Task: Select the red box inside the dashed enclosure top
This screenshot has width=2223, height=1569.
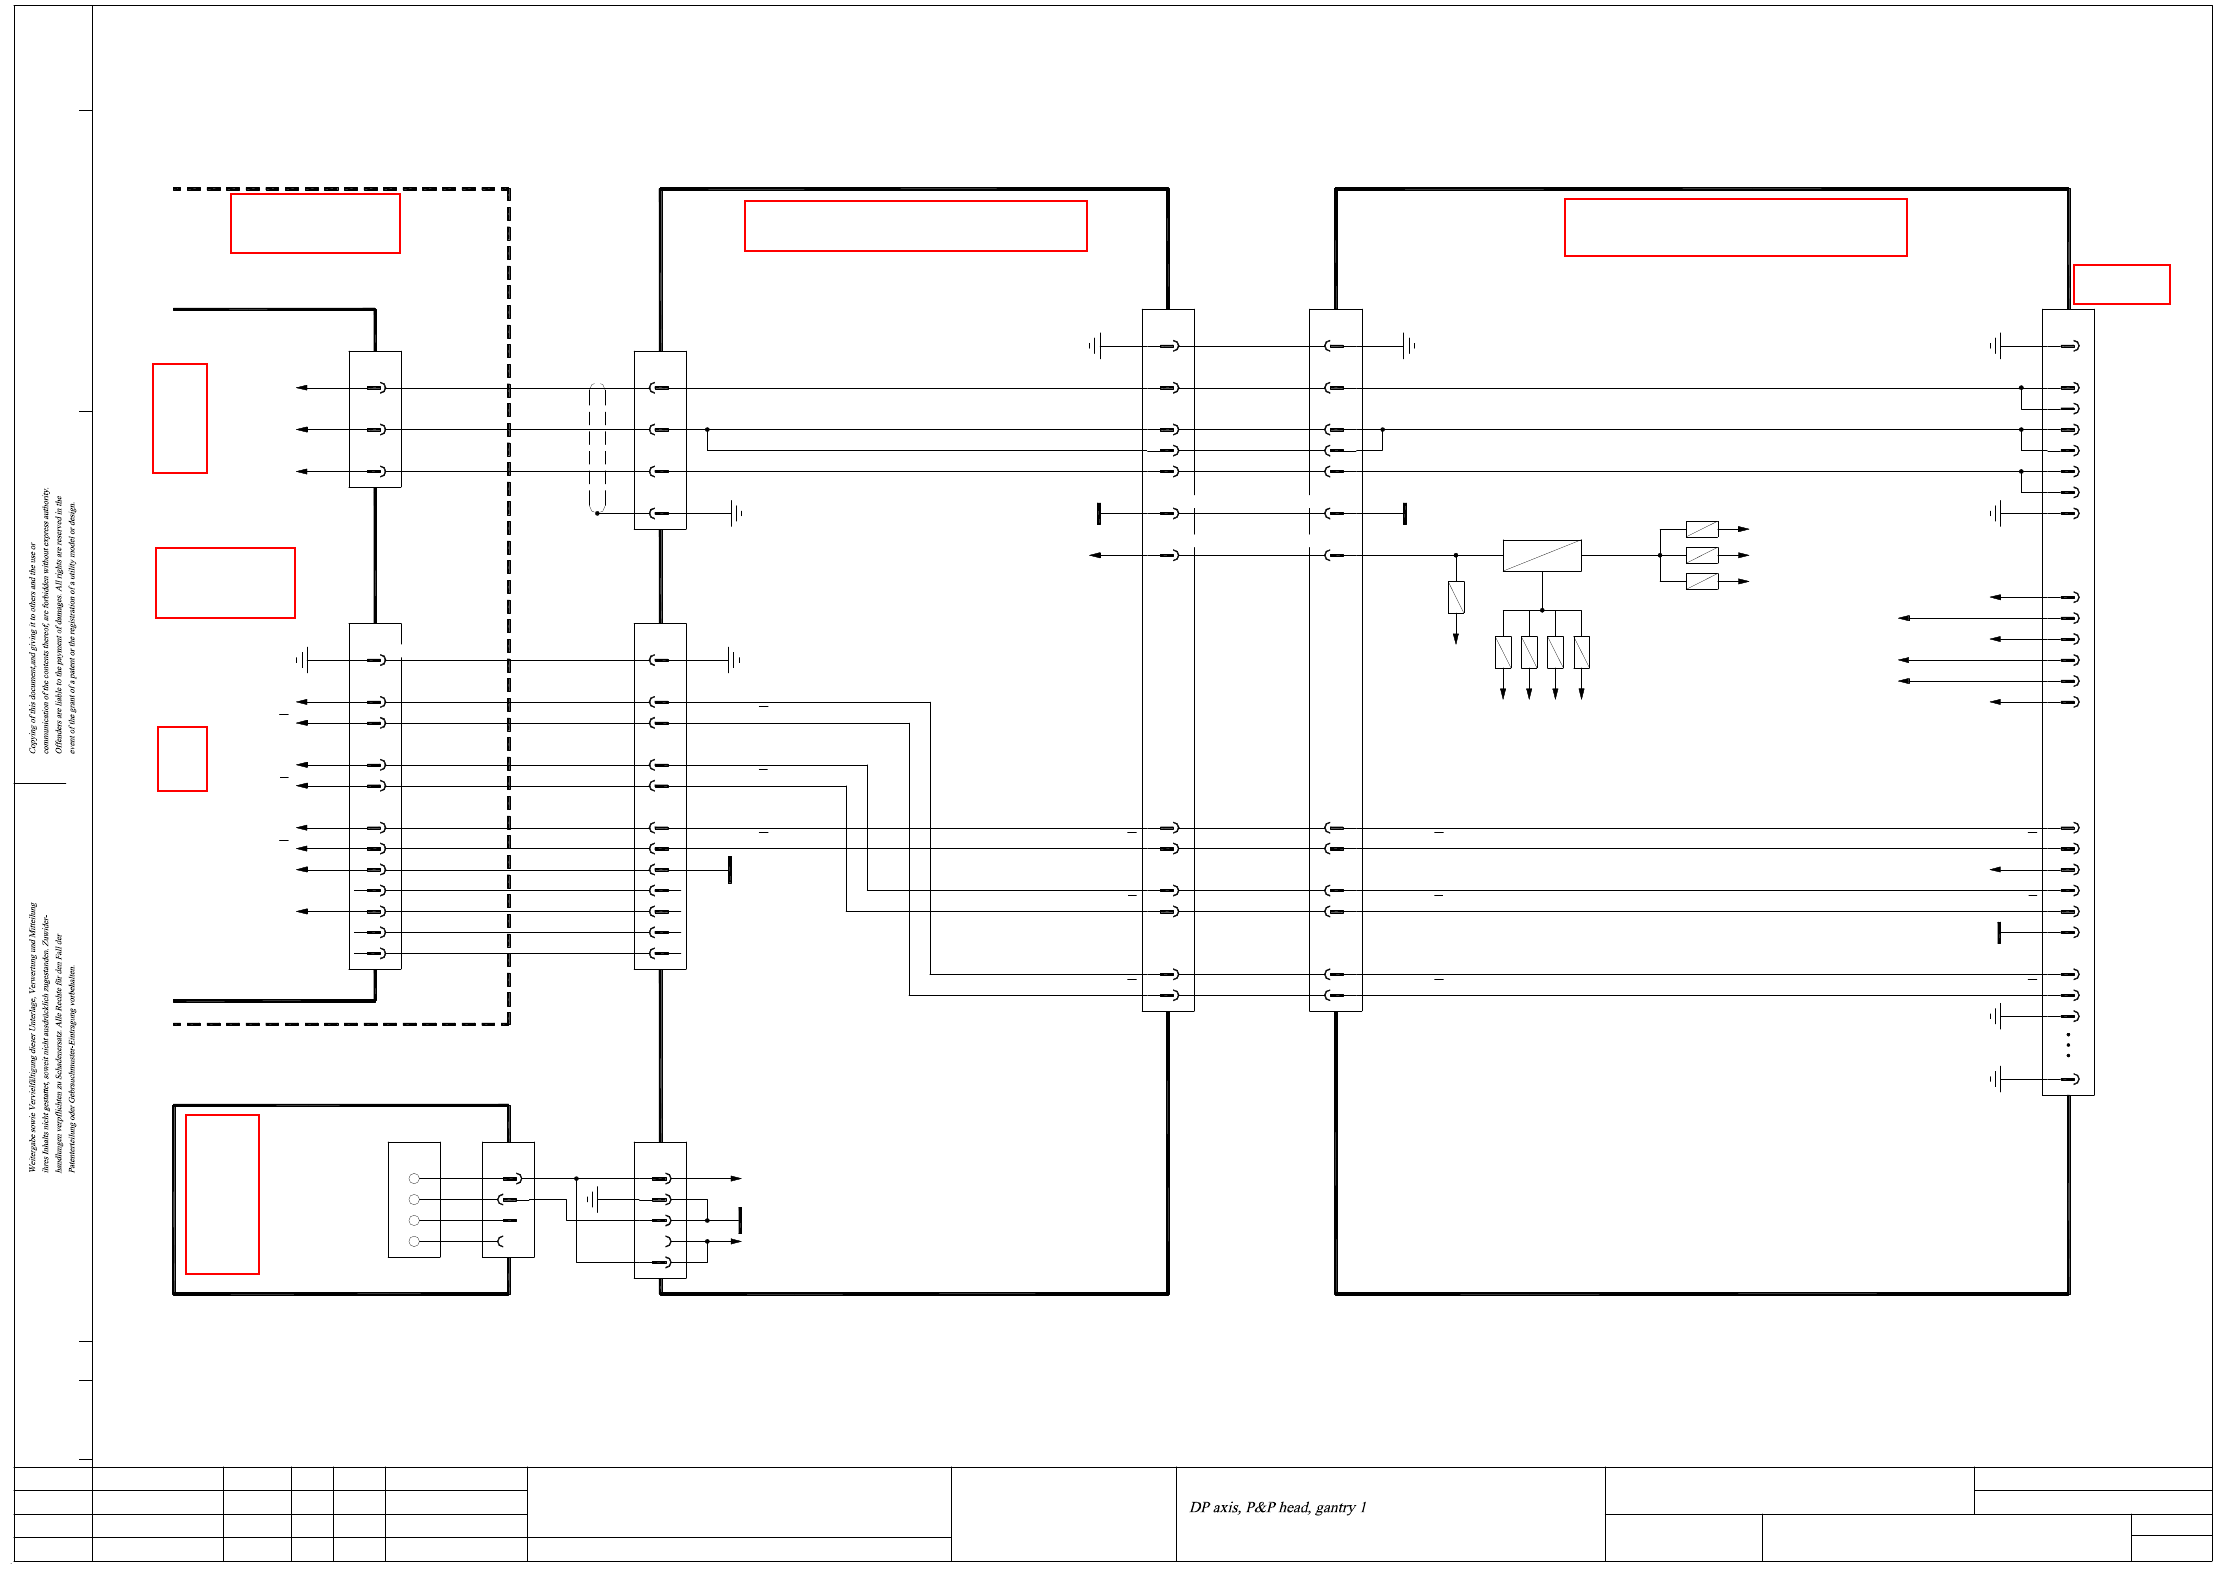Action: (315, 223)
